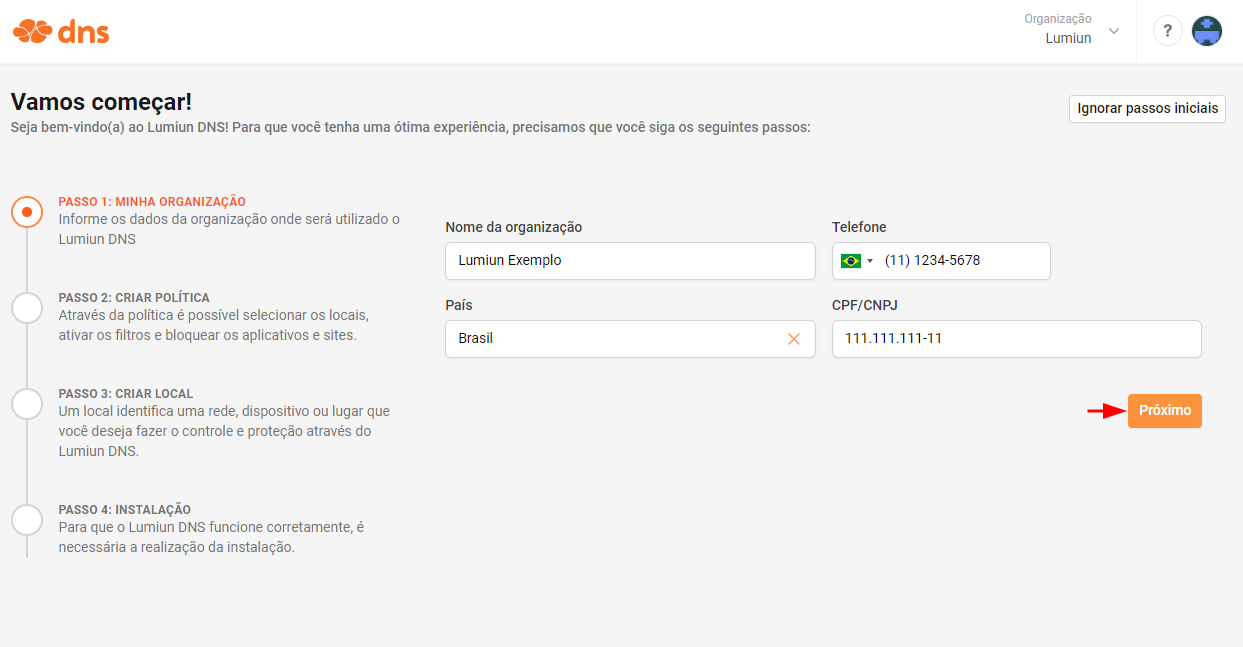Viewport: 1243px width, 647px height.
Task: Click Ignorar passos iniciais button
Action: click(1148, 109)
